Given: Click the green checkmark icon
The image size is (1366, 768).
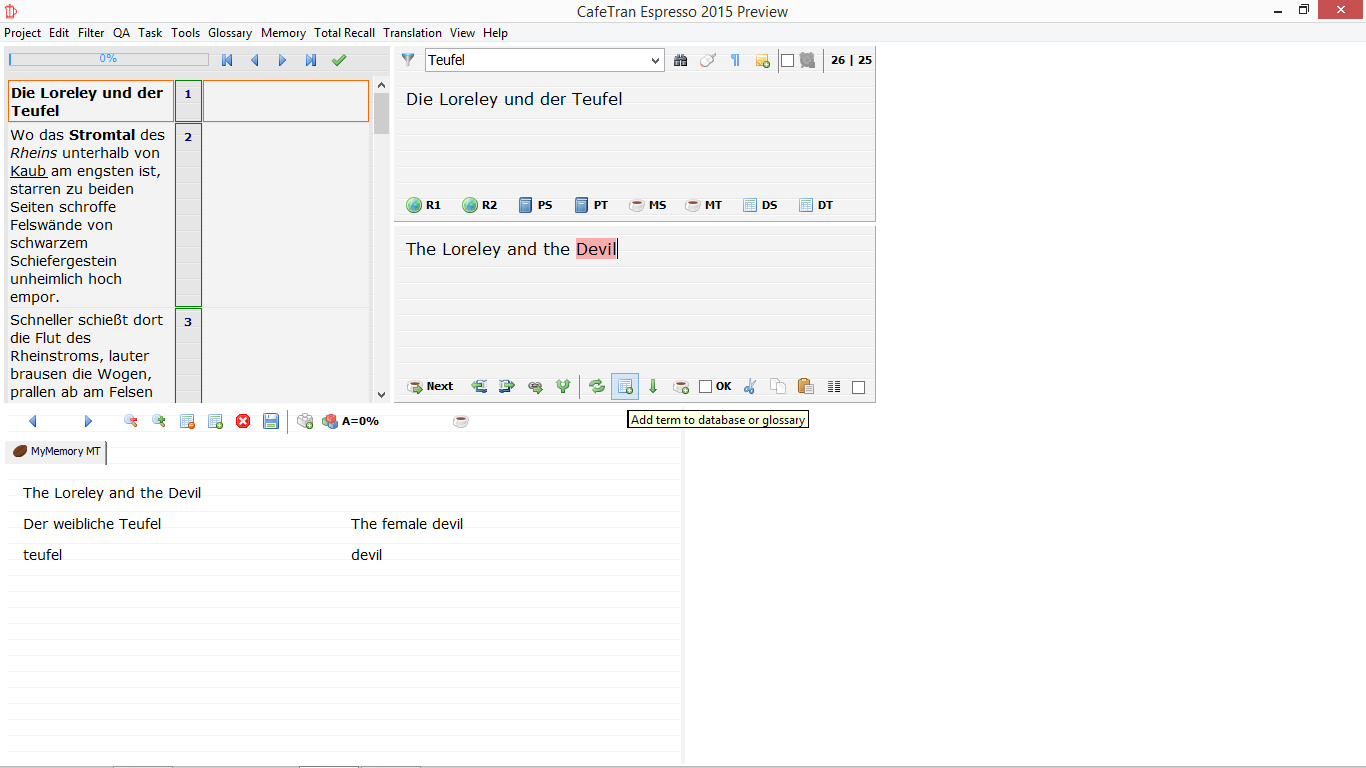Looking at the screenshot, I should click(x=339, y=60).
